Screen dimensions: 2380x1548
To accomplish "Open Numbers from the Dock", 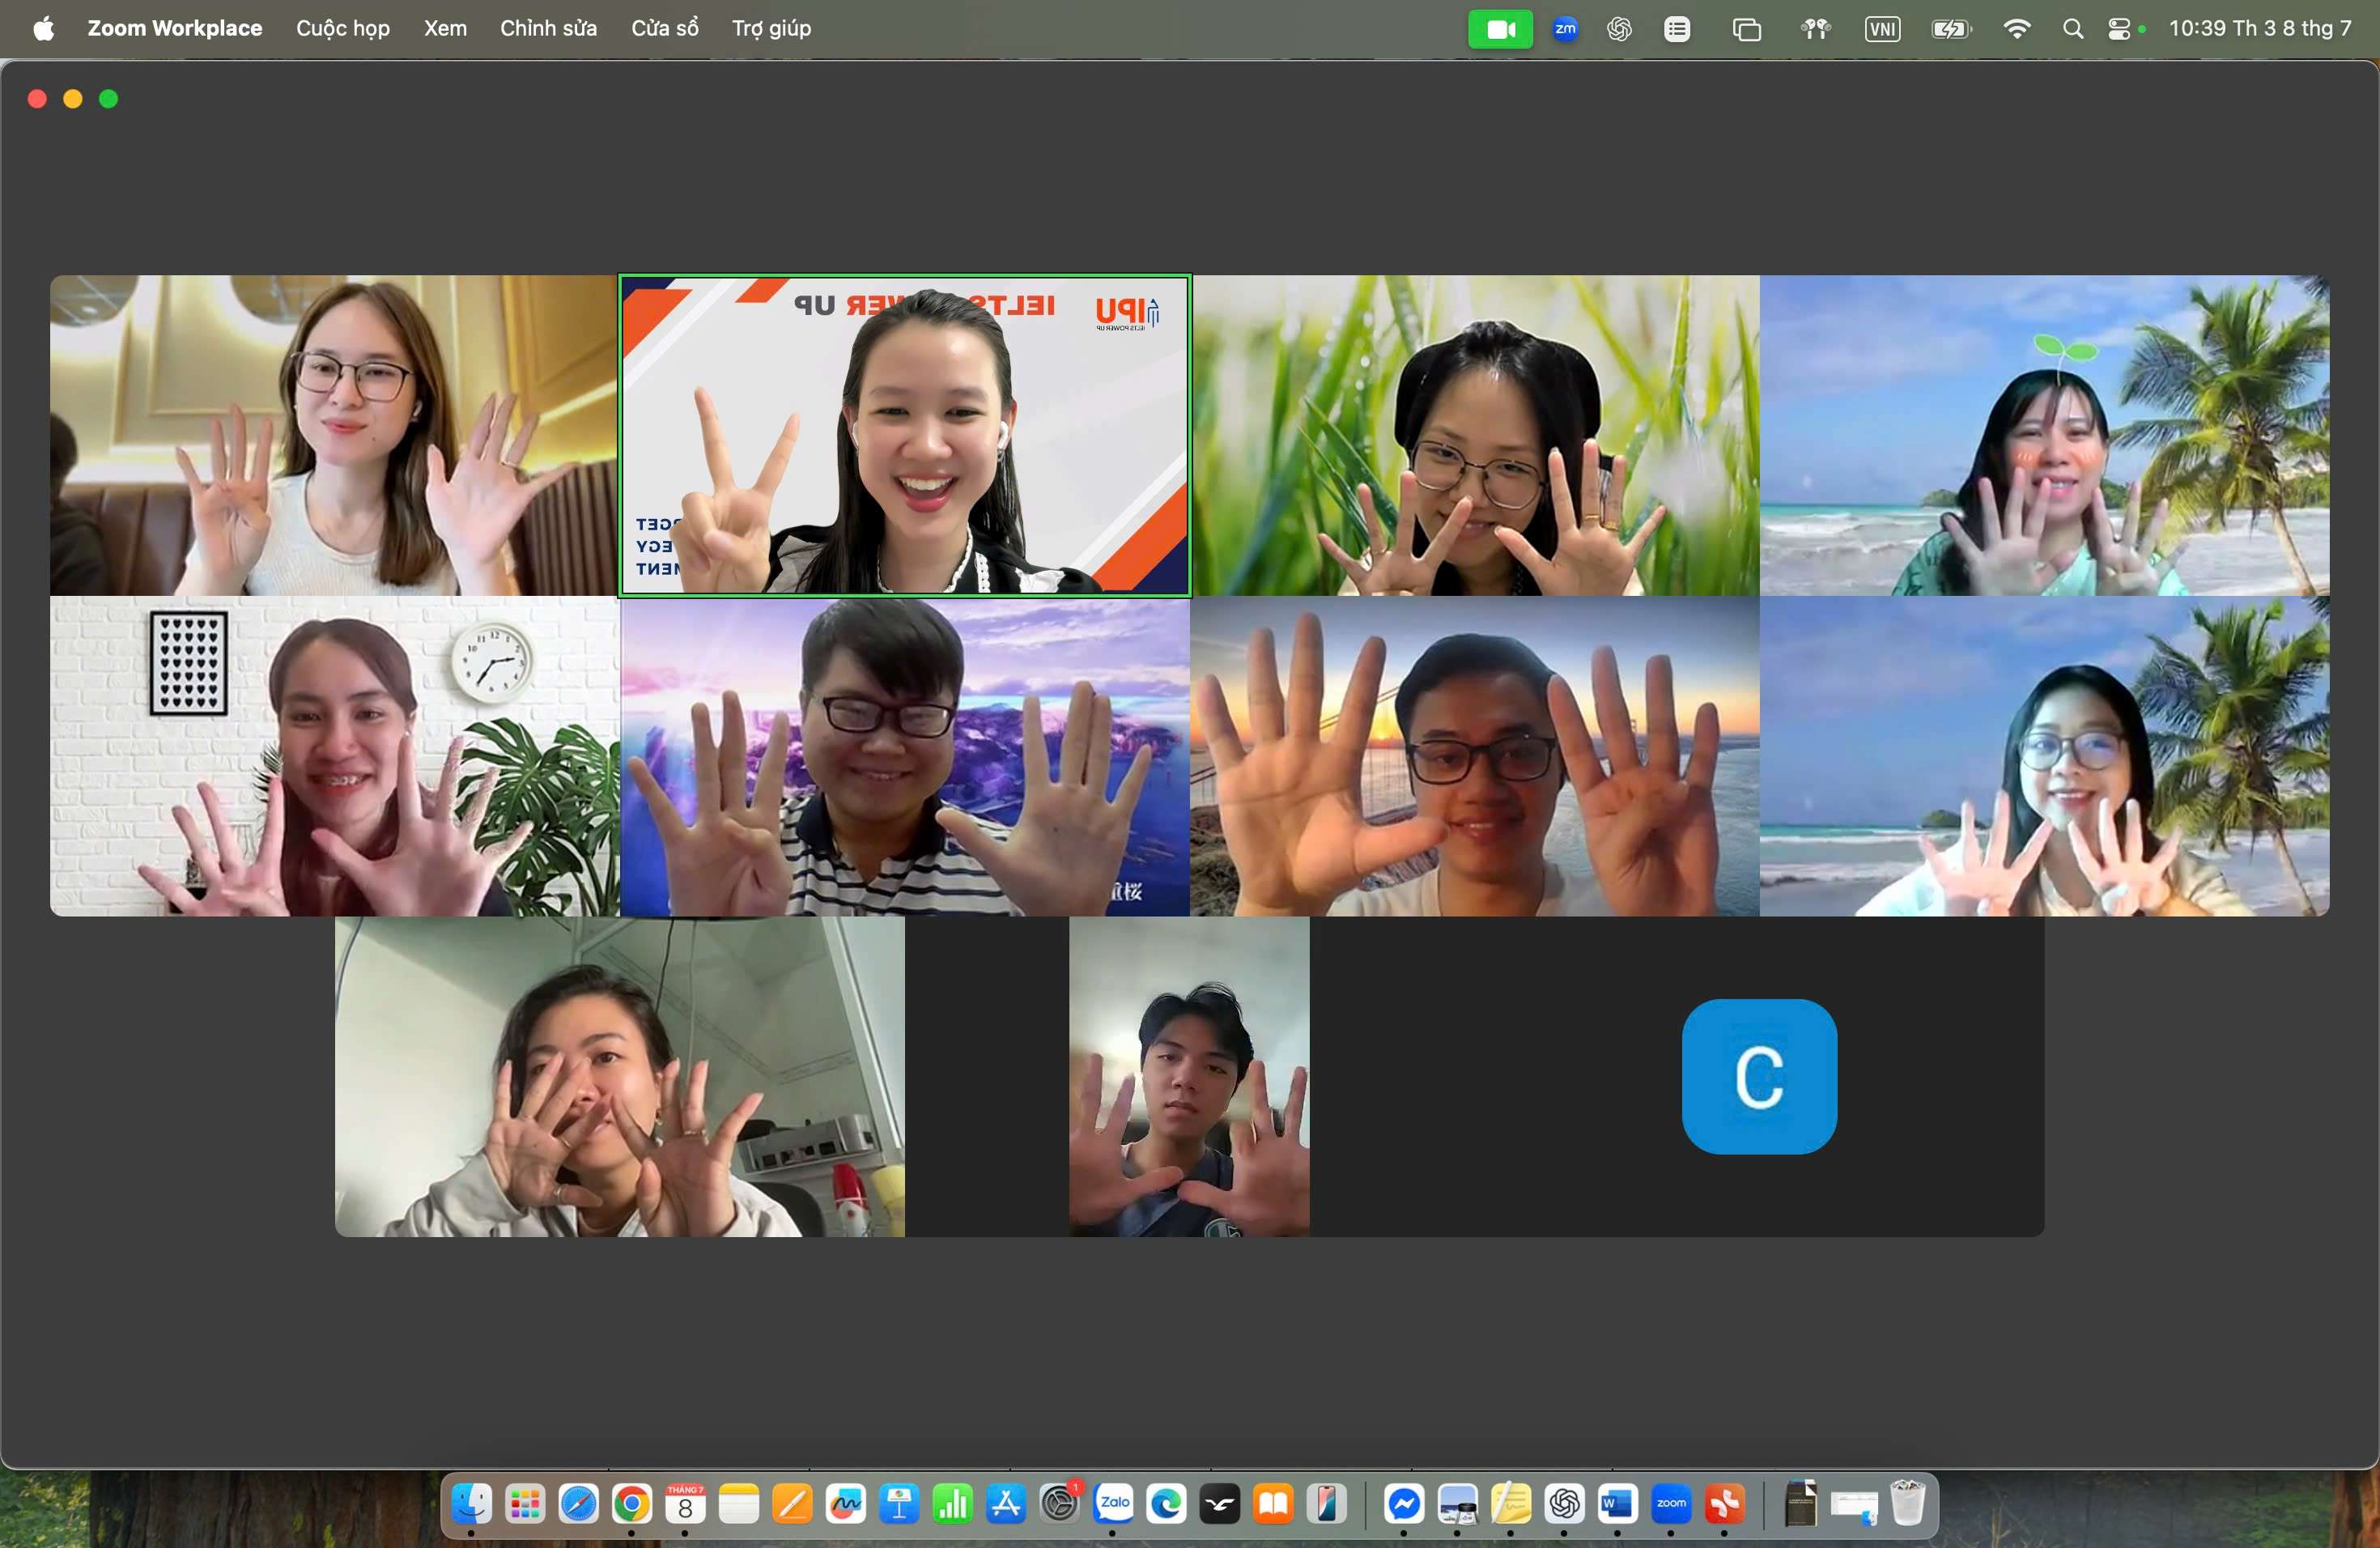I will point(952,1504).
